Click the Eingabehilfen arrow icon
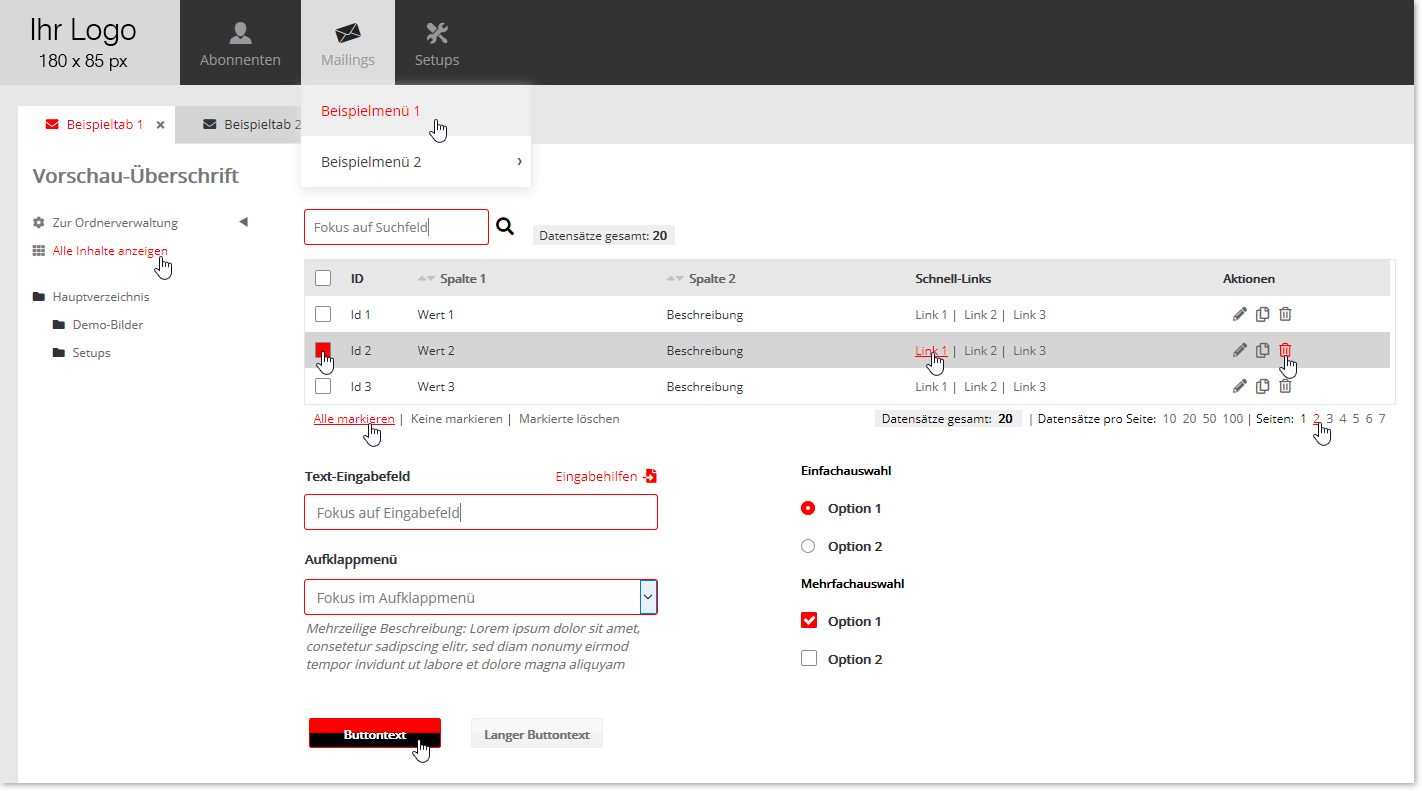The width and height of the screenshot is (1422, 791). click(x=650, y=477)
